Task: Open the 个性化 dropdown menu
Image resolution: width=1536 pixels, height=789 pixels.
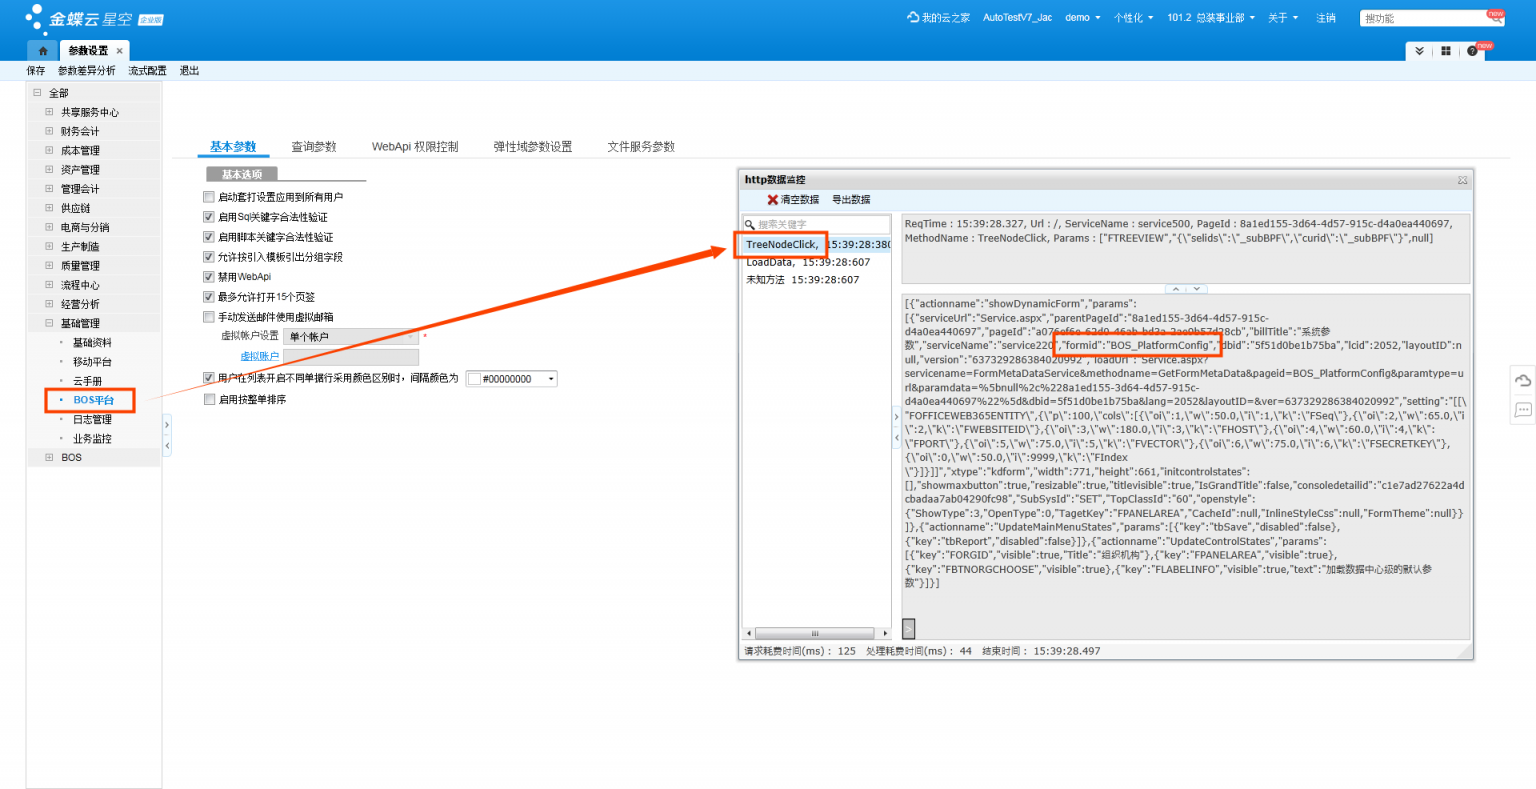Action: tap(1133, 18)
